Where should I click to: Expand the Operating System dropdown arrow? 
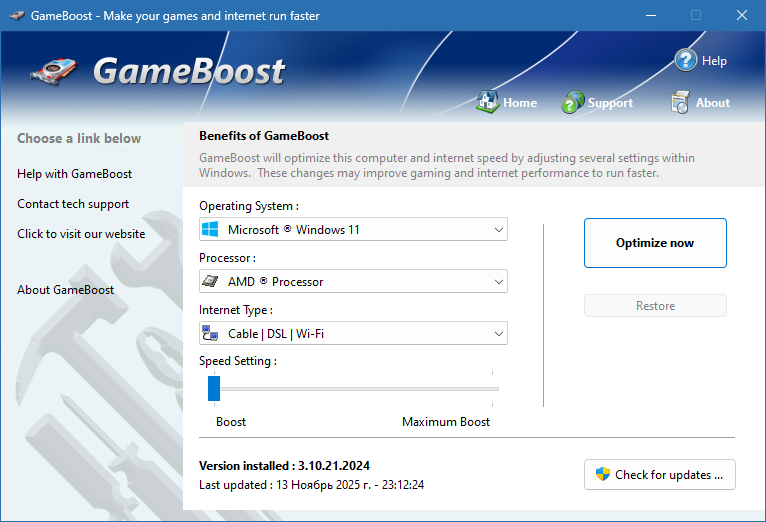tap(498, 230)
